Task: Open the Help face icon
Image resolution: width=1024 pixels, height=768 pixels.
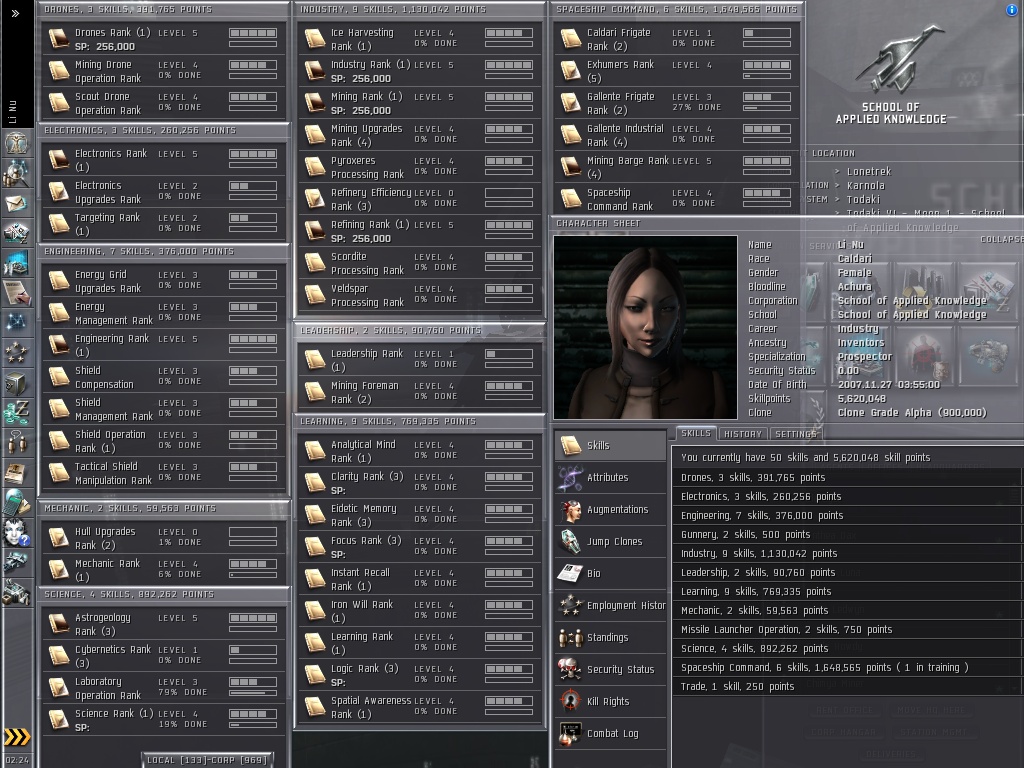Action: click(x=16, y=532)
